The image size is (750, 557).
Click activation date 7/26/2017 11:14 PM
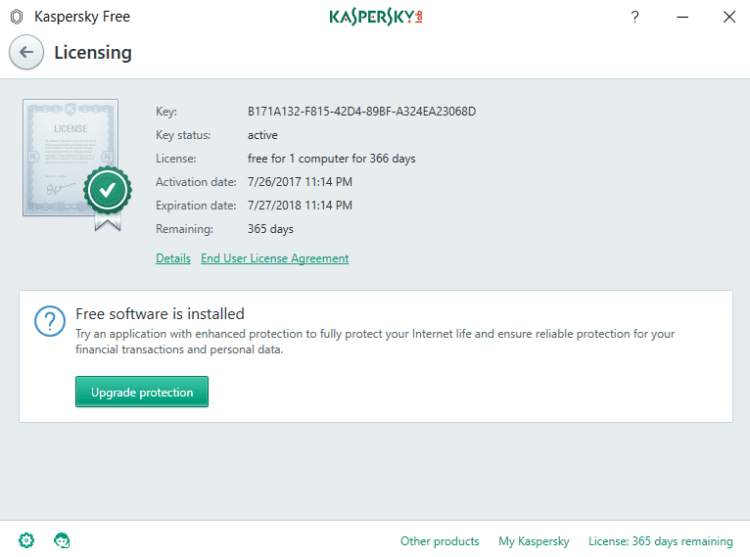[x=300, y=182]
